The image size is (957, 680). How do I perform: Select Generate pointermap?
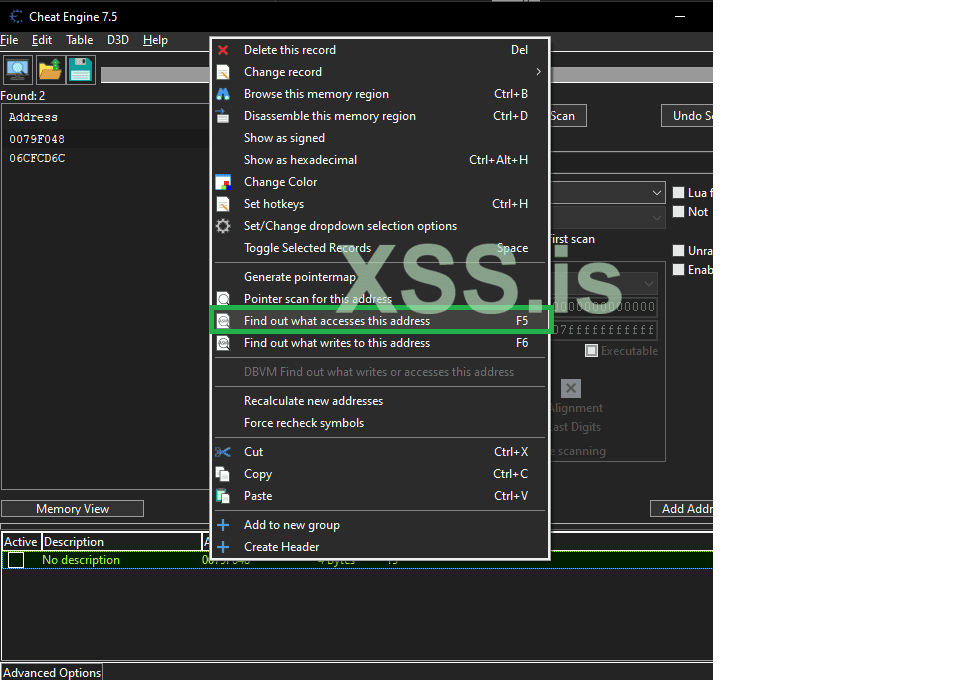[381, 277]
